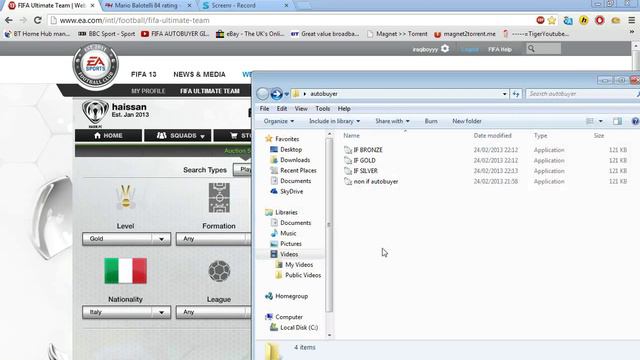This screenshot has width=640, height=360.
Task: Select the IF GOLD application file
Action: coord(360,160)
